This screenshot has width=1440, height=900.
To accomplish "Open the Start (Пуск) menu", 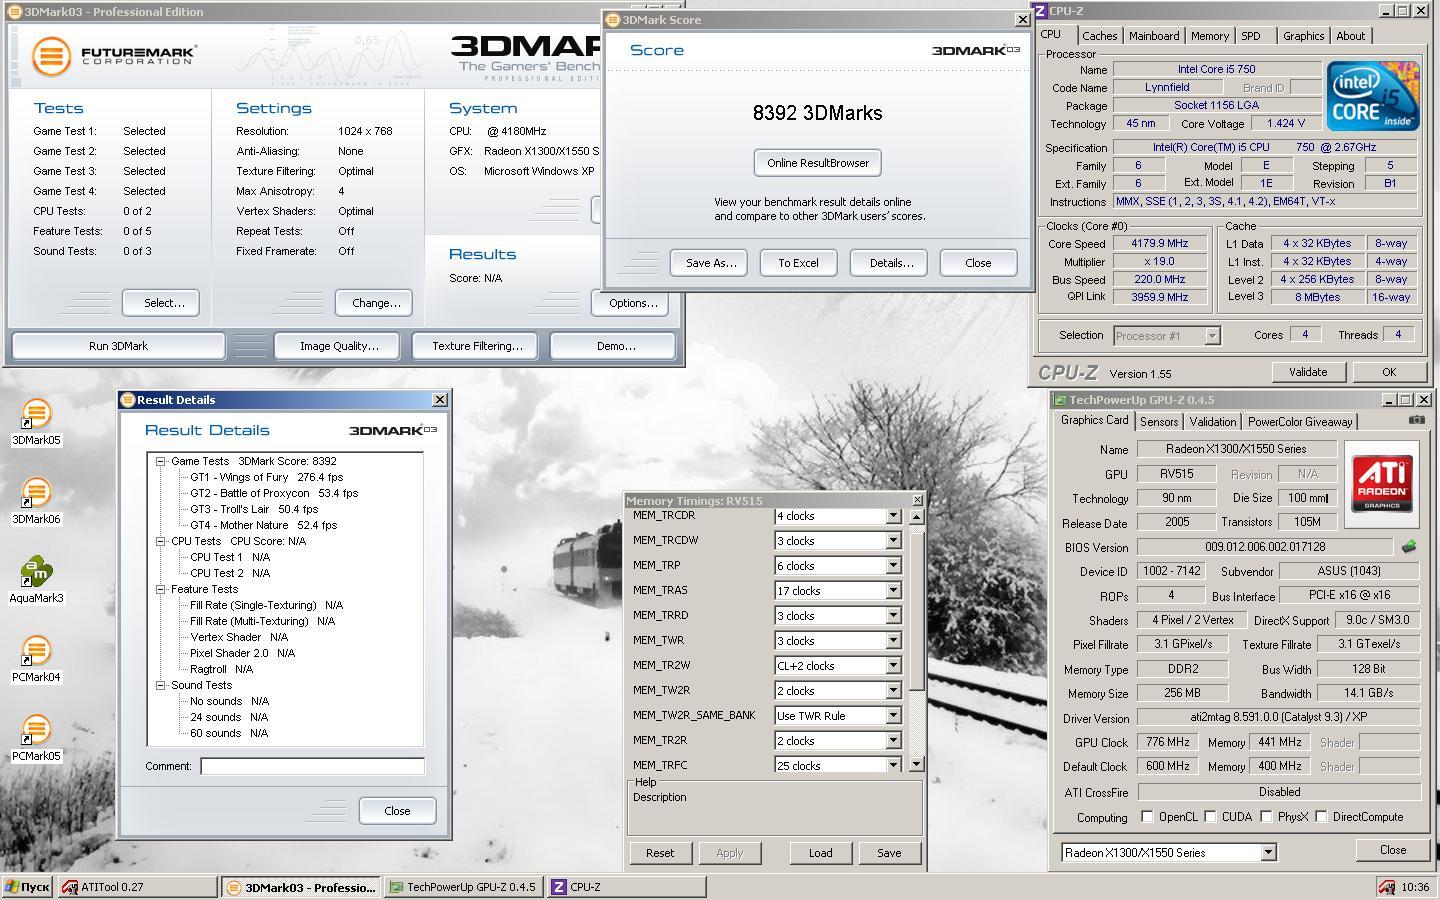I will pyautogui.click(x=28, y=887).
